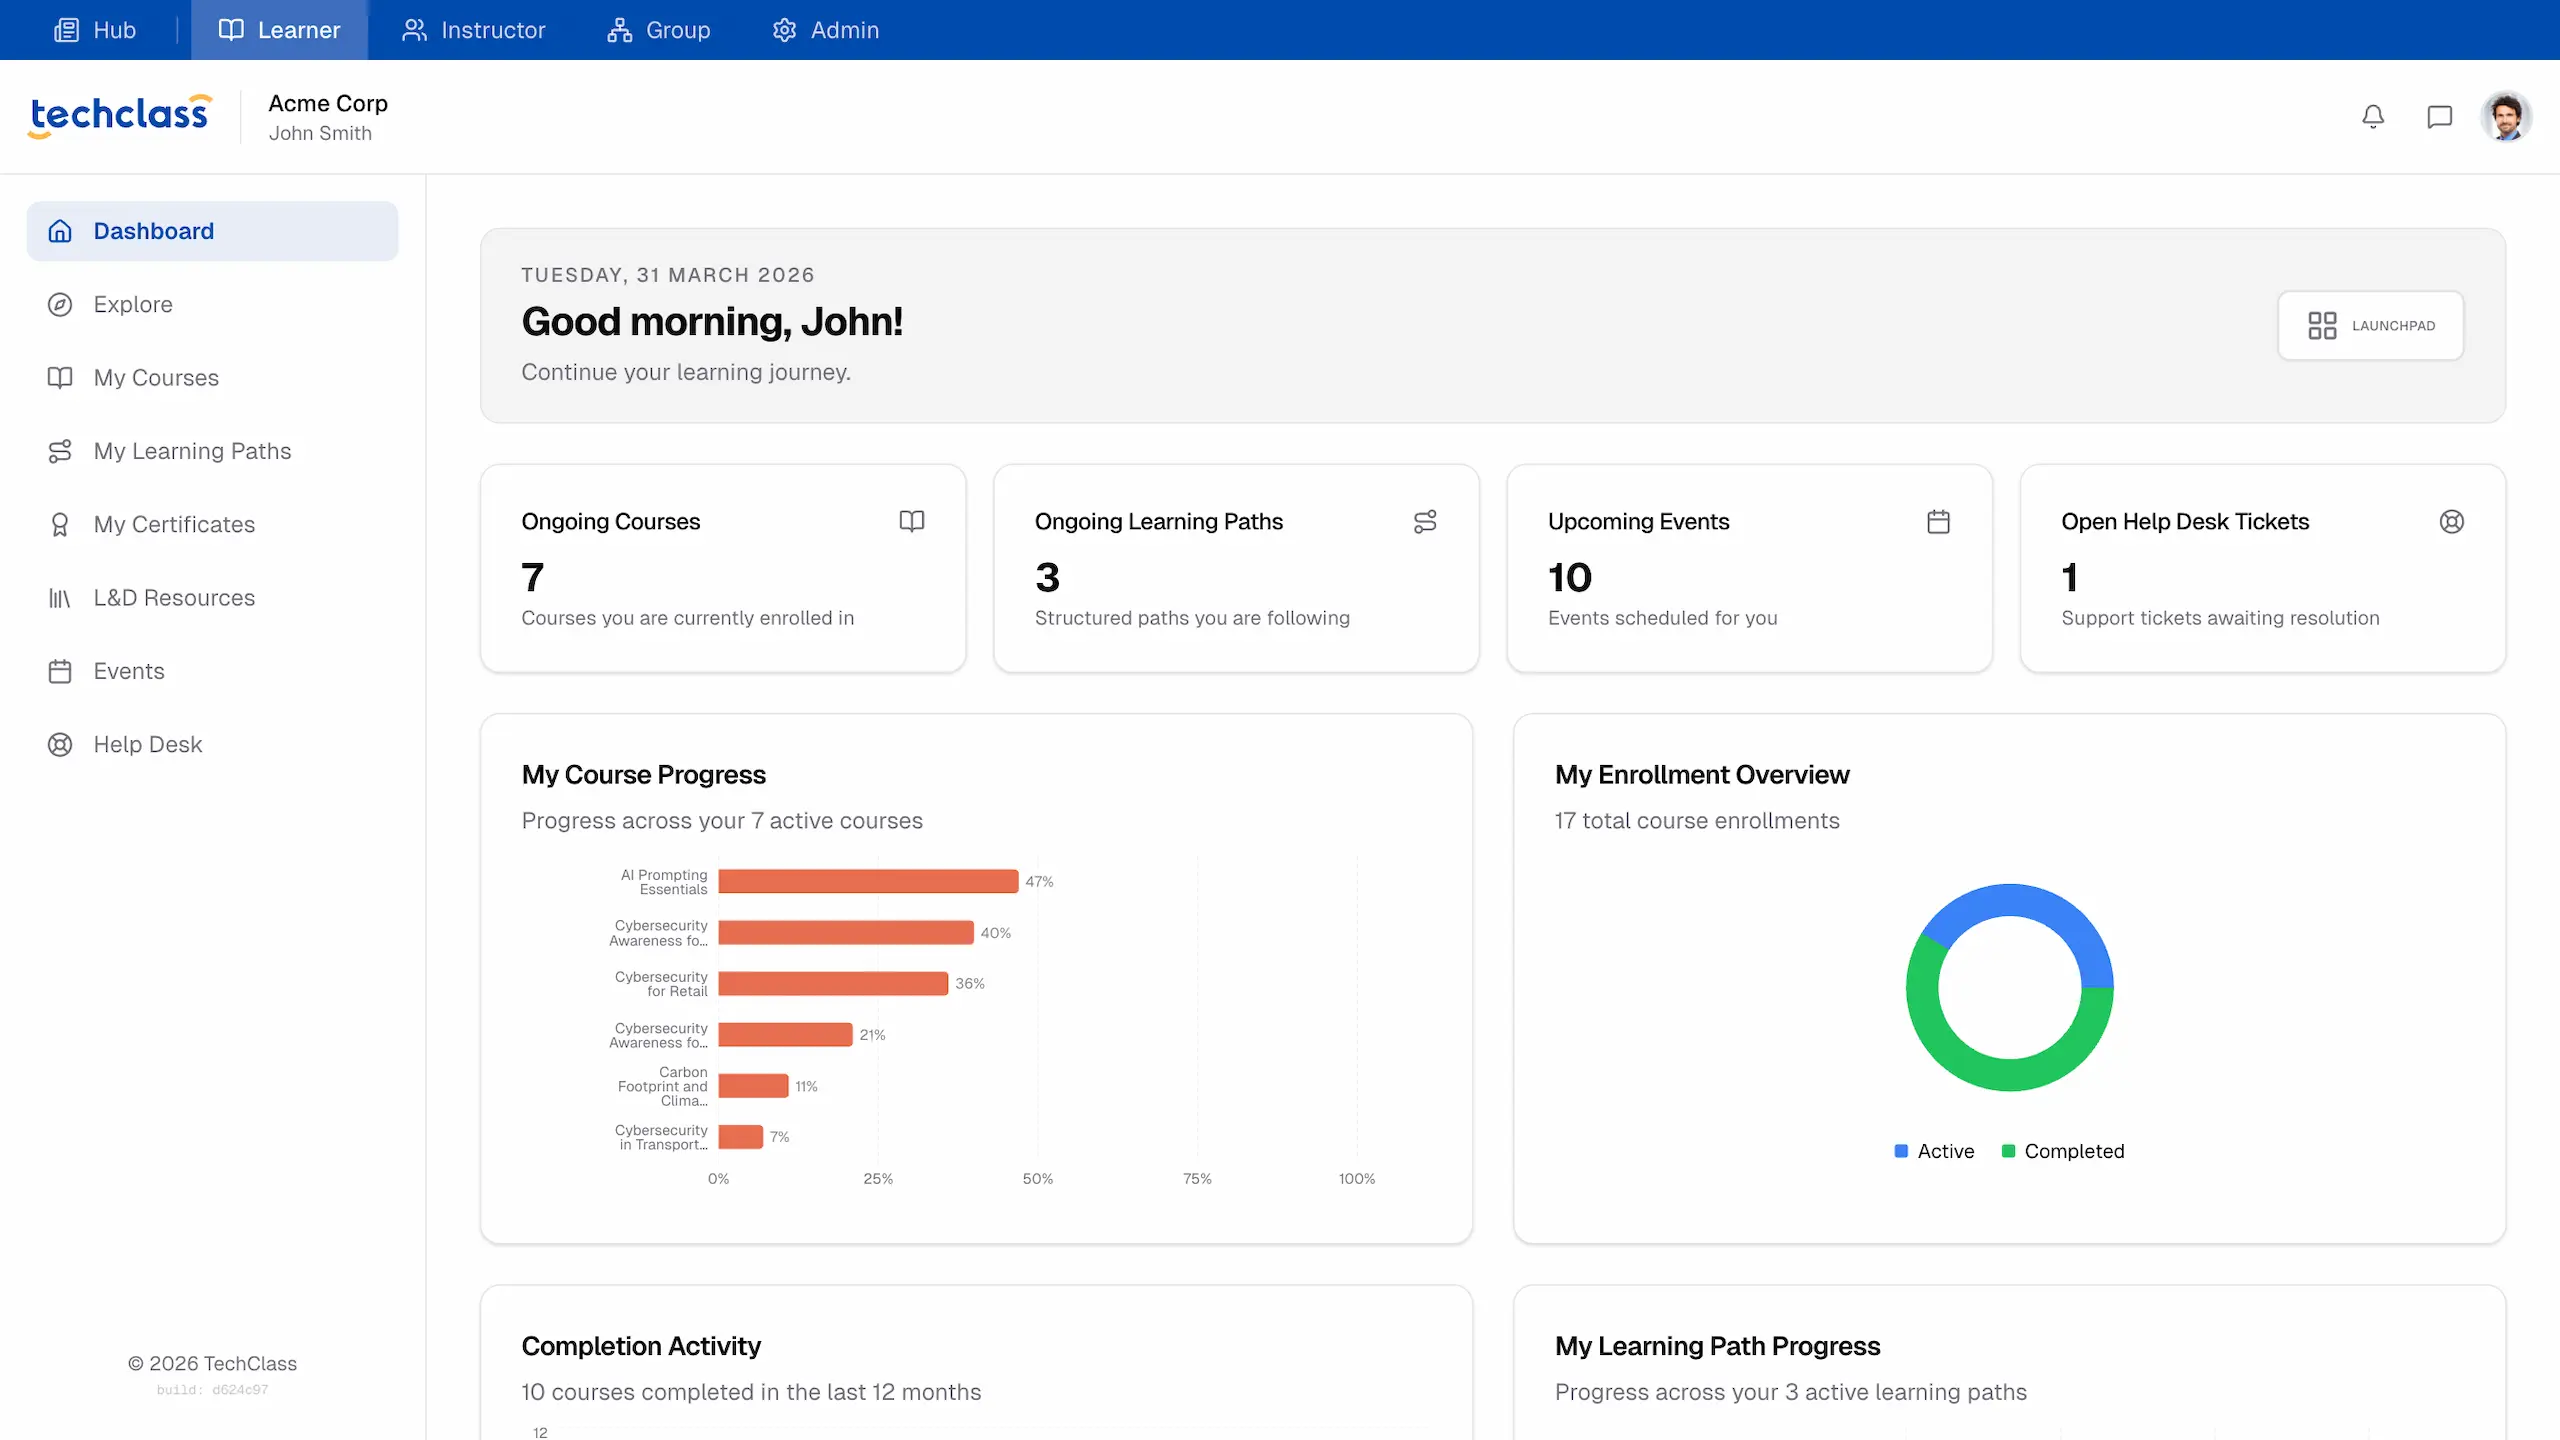2560x1440 pixels.
Task: Open the notifications bell icon
Action: (x=2373, y=116)
